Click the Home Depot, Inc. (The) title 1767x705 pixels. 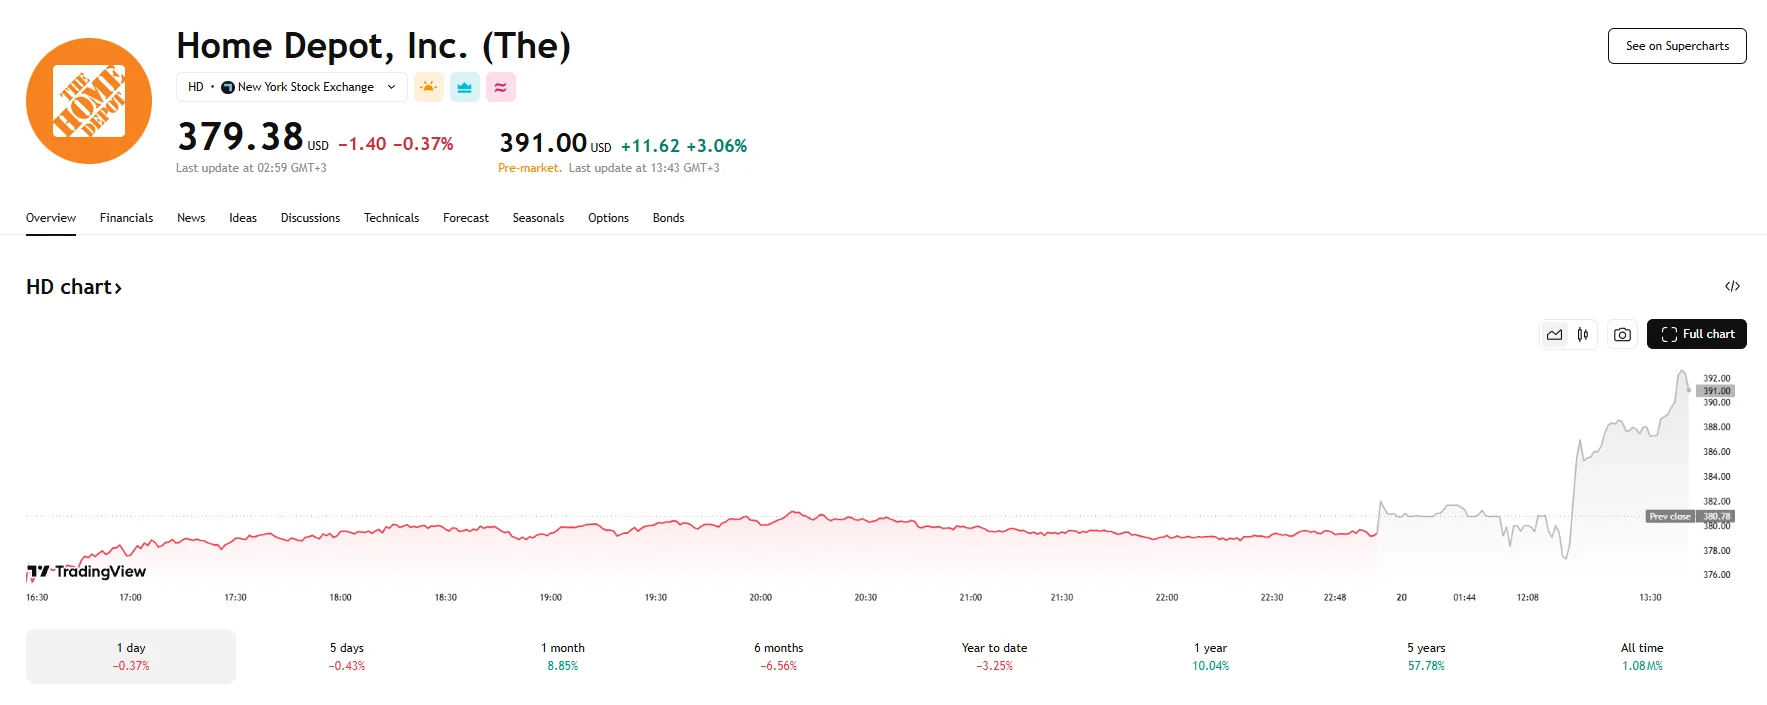point(373,46)
